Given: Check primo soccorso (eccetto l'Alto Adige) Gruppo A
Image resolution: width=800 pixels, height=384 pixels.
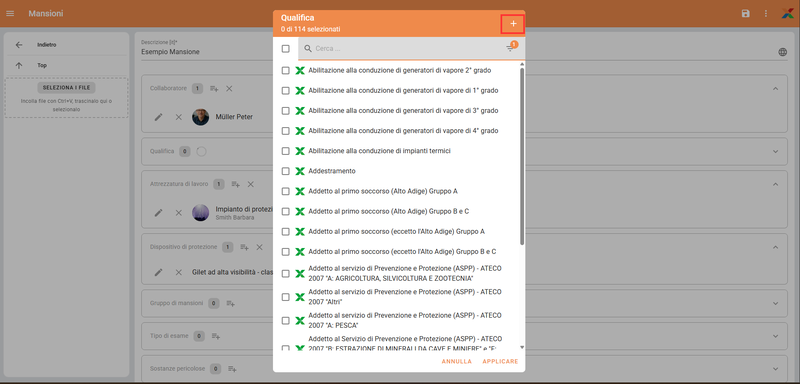Looking at the screenshot, I should 286,232.
